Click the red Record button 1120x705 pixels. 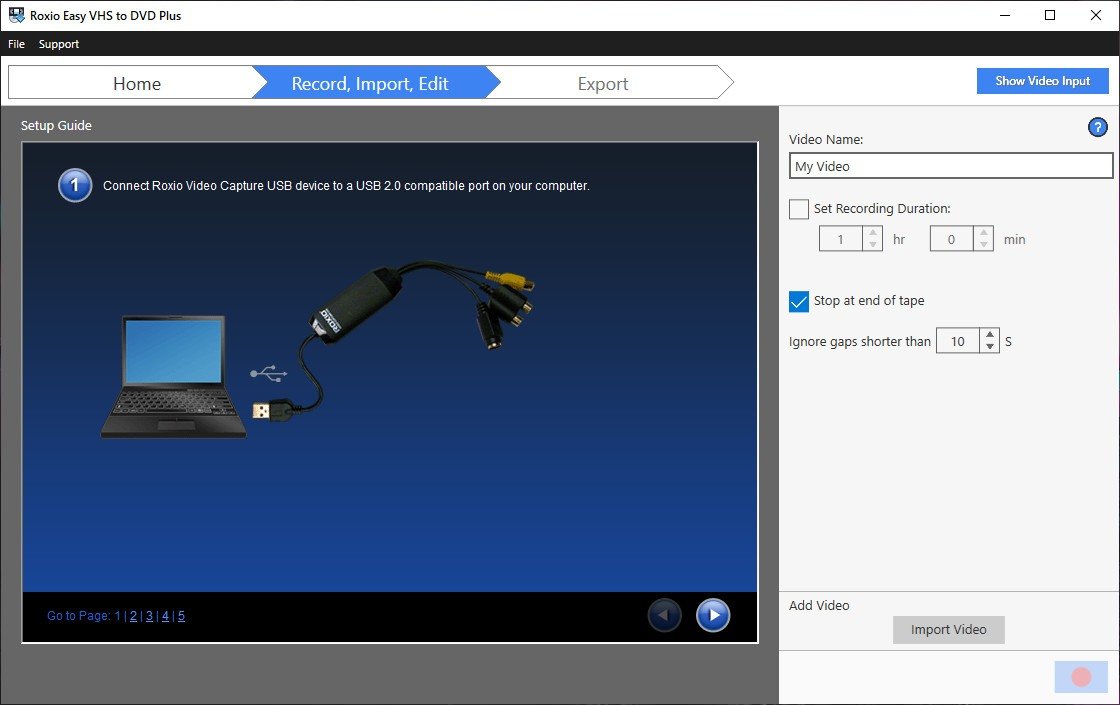[x=1080, y=677]
